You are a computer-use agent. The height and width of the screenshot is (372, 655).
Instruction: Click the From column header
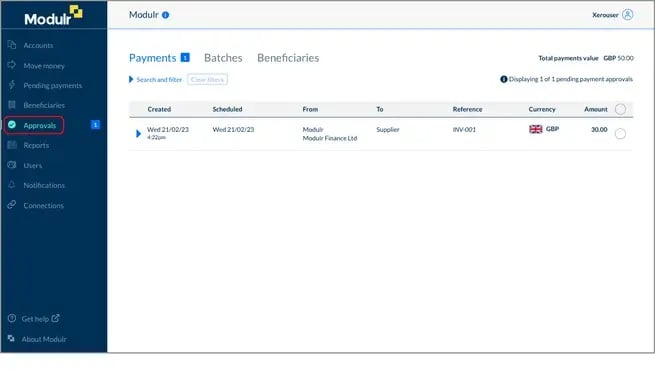coord(310,109)
